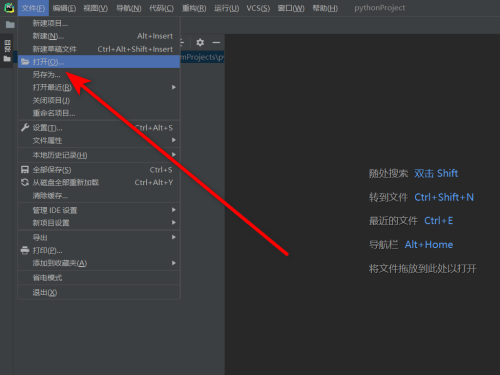Toggle 省电模式 power save mode
The image size is (500, 375).
[99, 278]
